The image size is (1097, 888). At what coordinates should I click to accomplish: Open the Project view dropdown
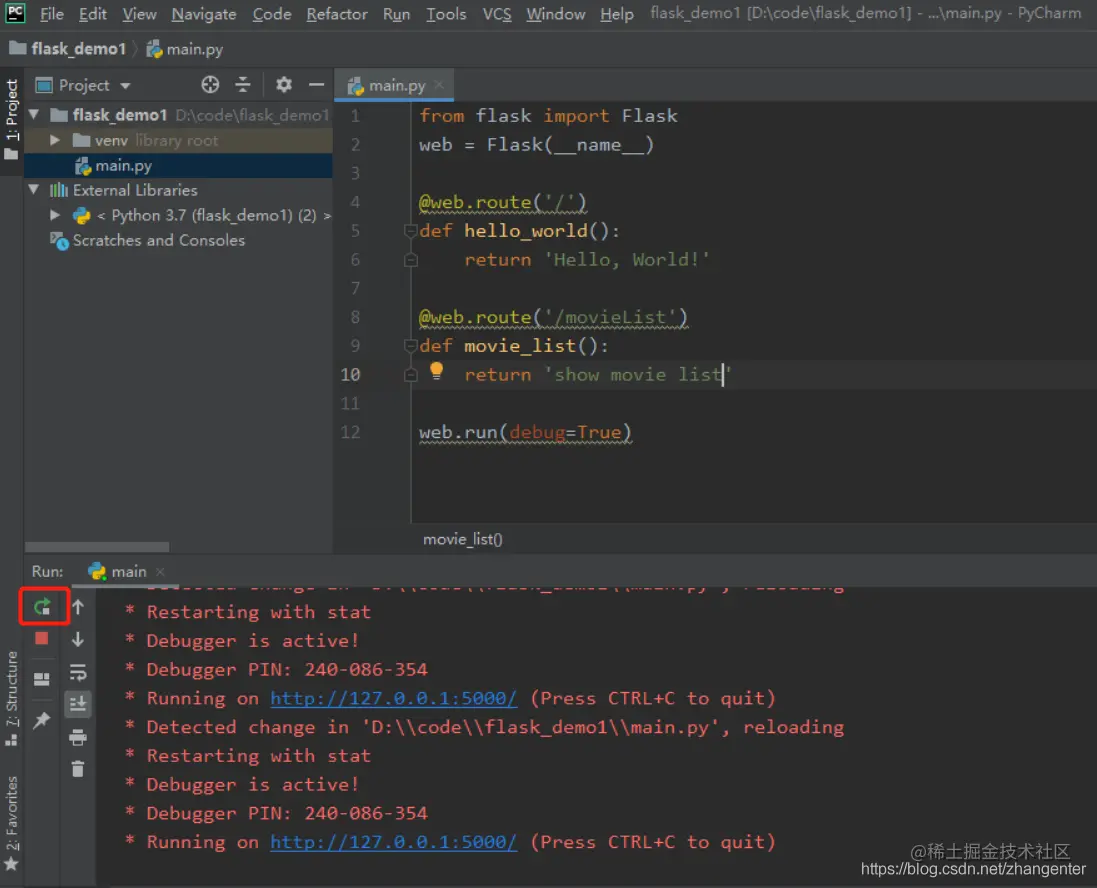pos(83,85)
